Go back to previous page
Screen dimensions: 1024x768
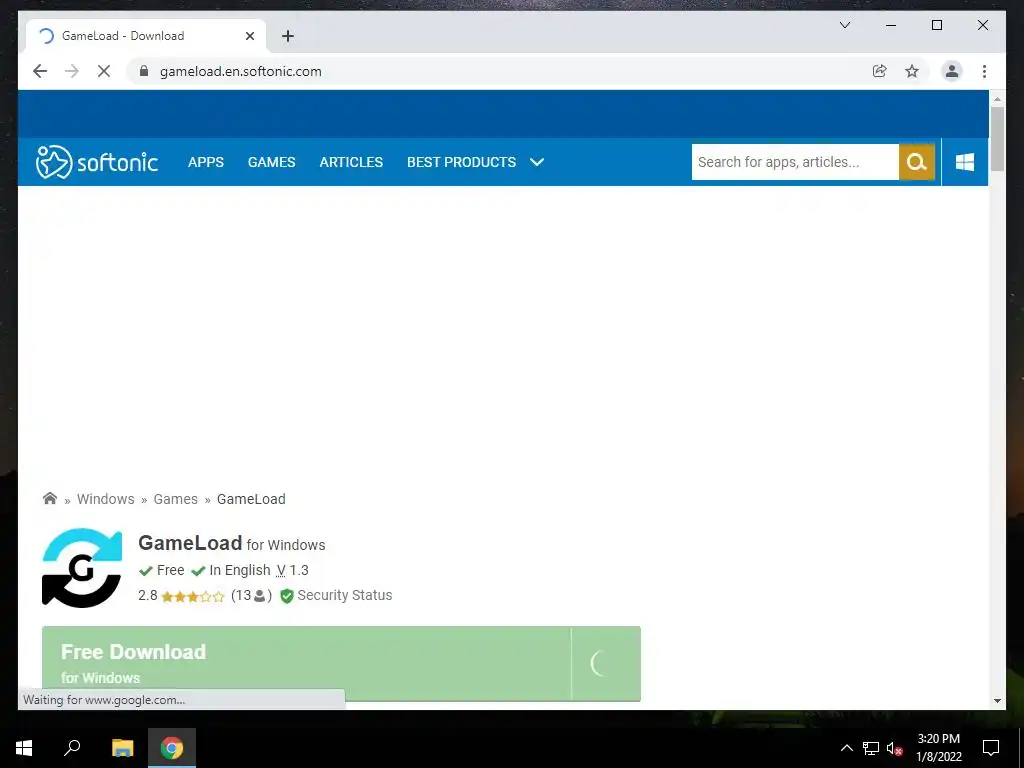[x=40, y=71]
